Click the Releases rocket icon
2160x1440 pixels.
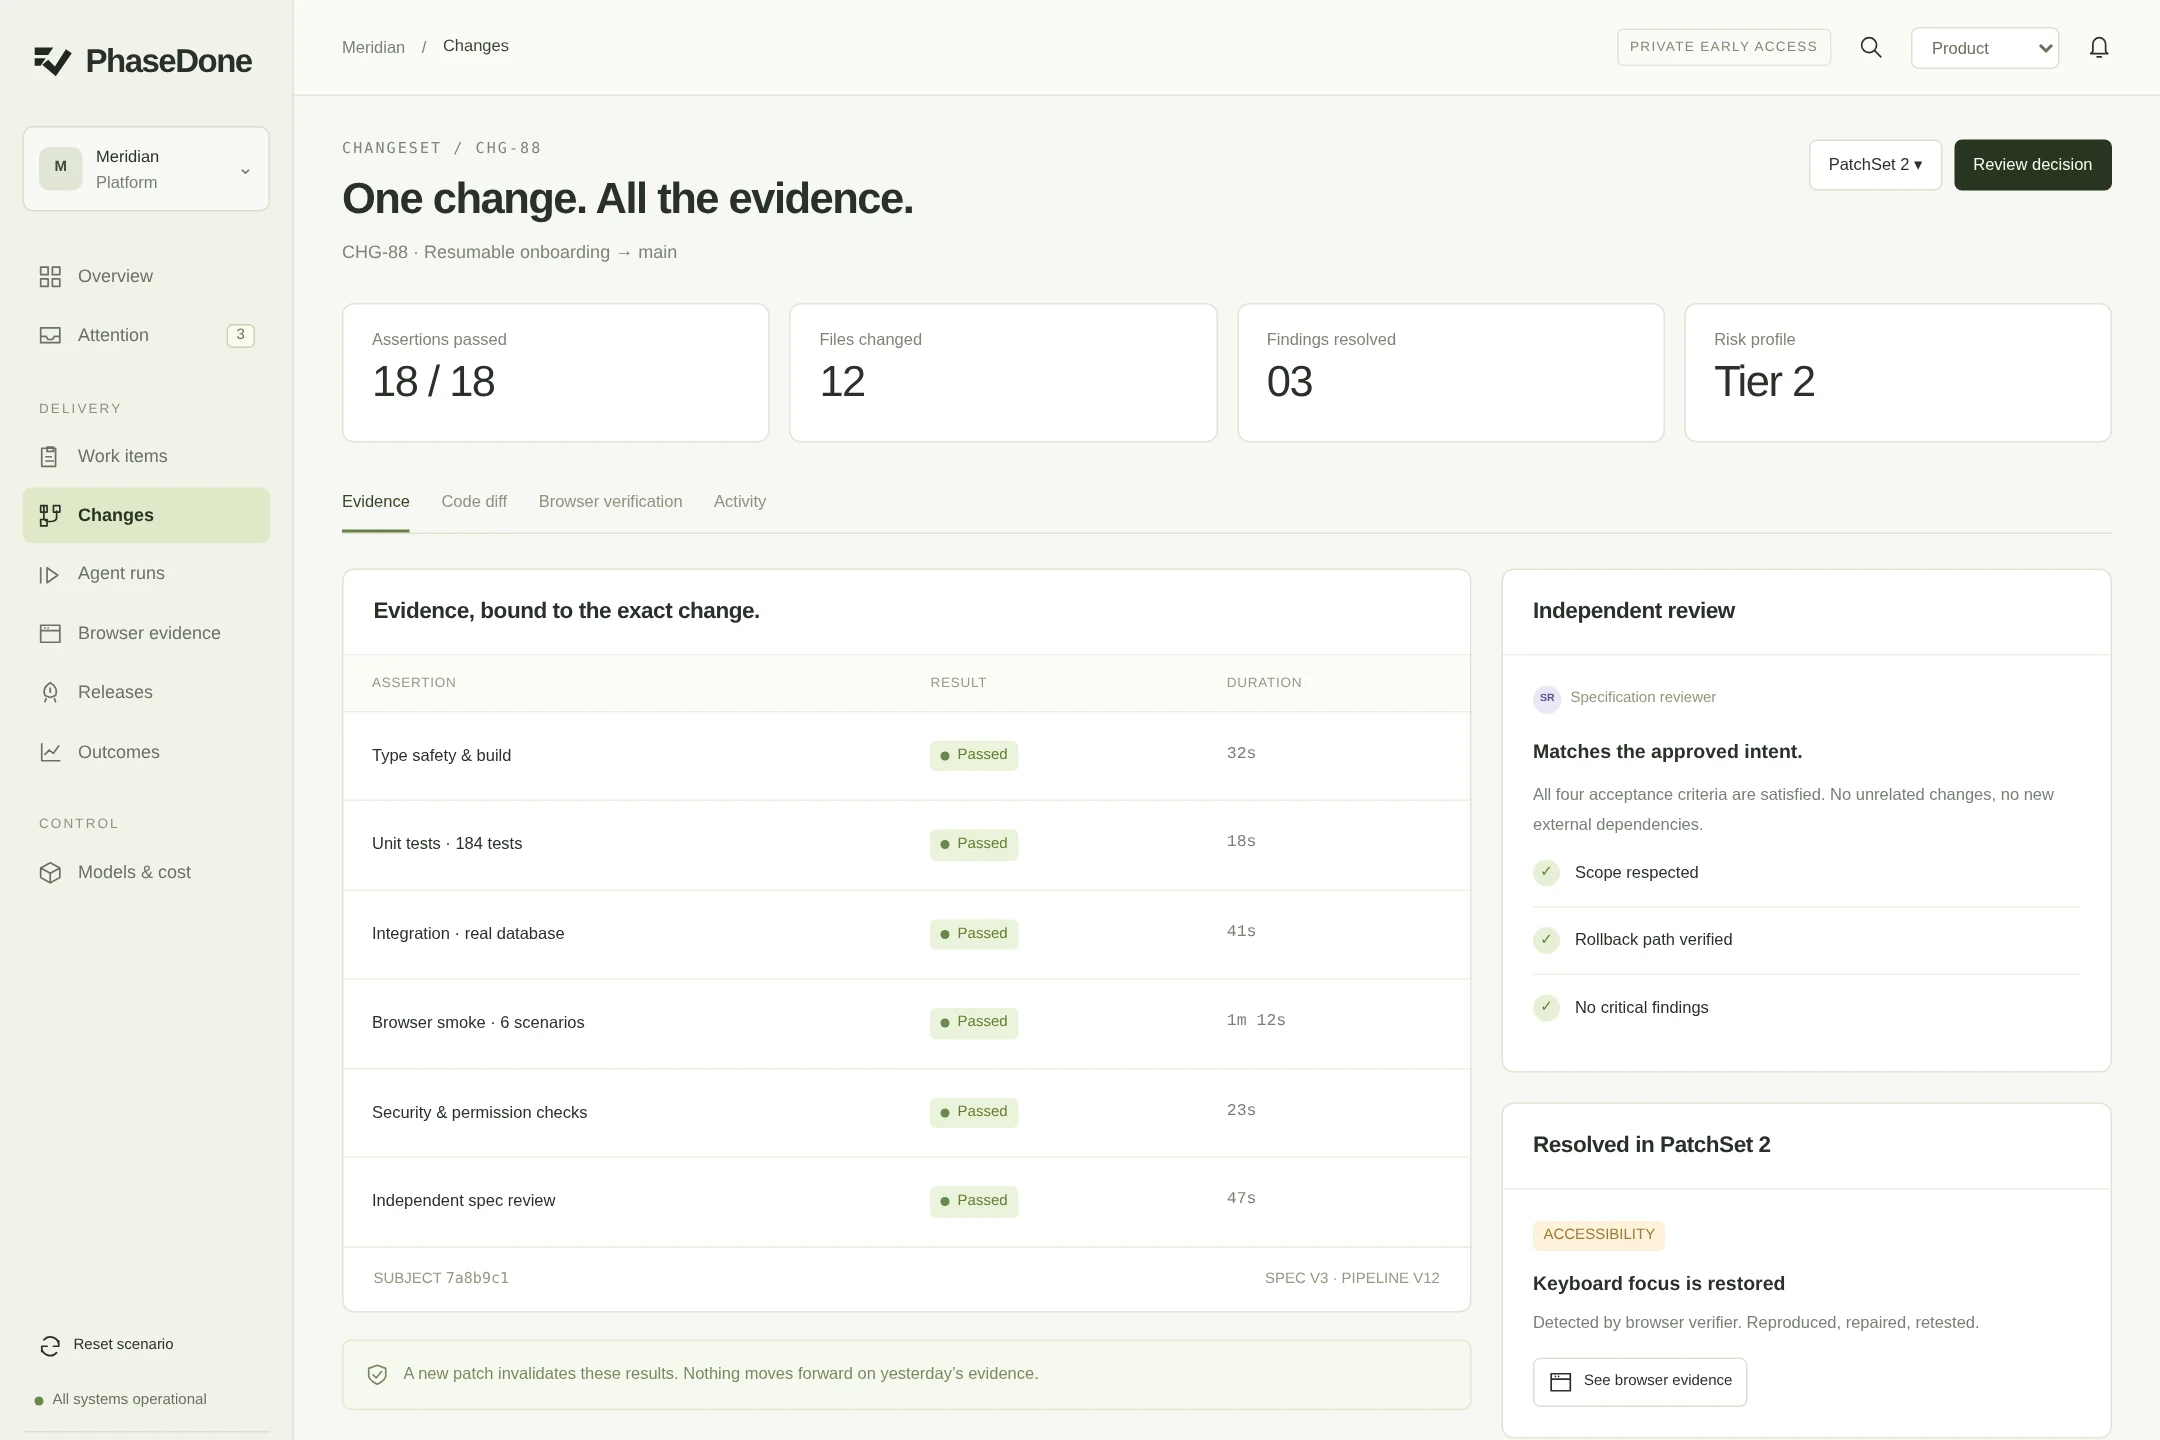[x=50, y=693]
